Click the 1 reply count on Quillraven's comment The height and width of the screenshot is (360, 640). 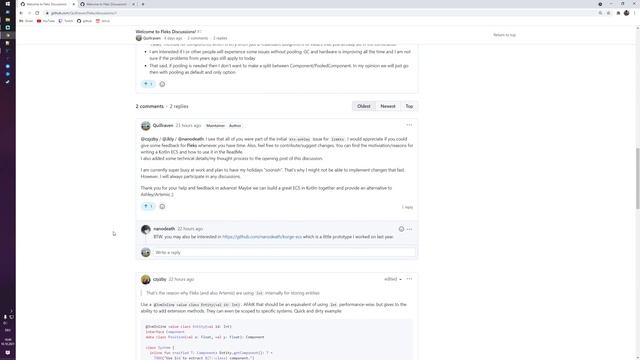[x=407, y=207]
